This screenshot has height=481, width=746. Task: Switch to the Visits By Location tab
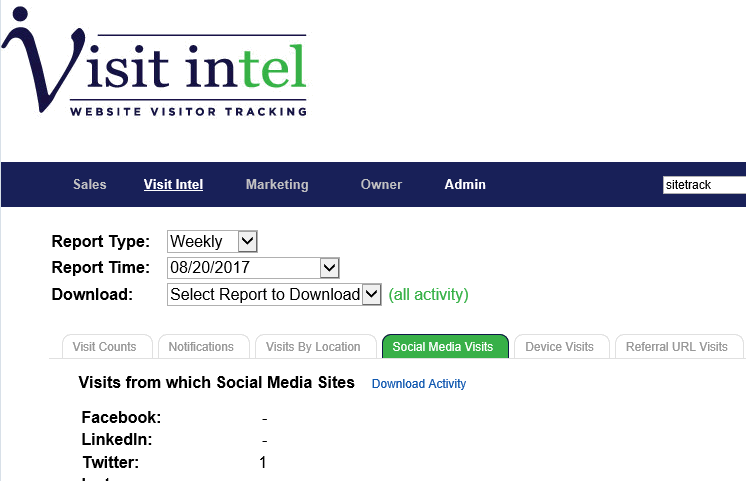316,347
